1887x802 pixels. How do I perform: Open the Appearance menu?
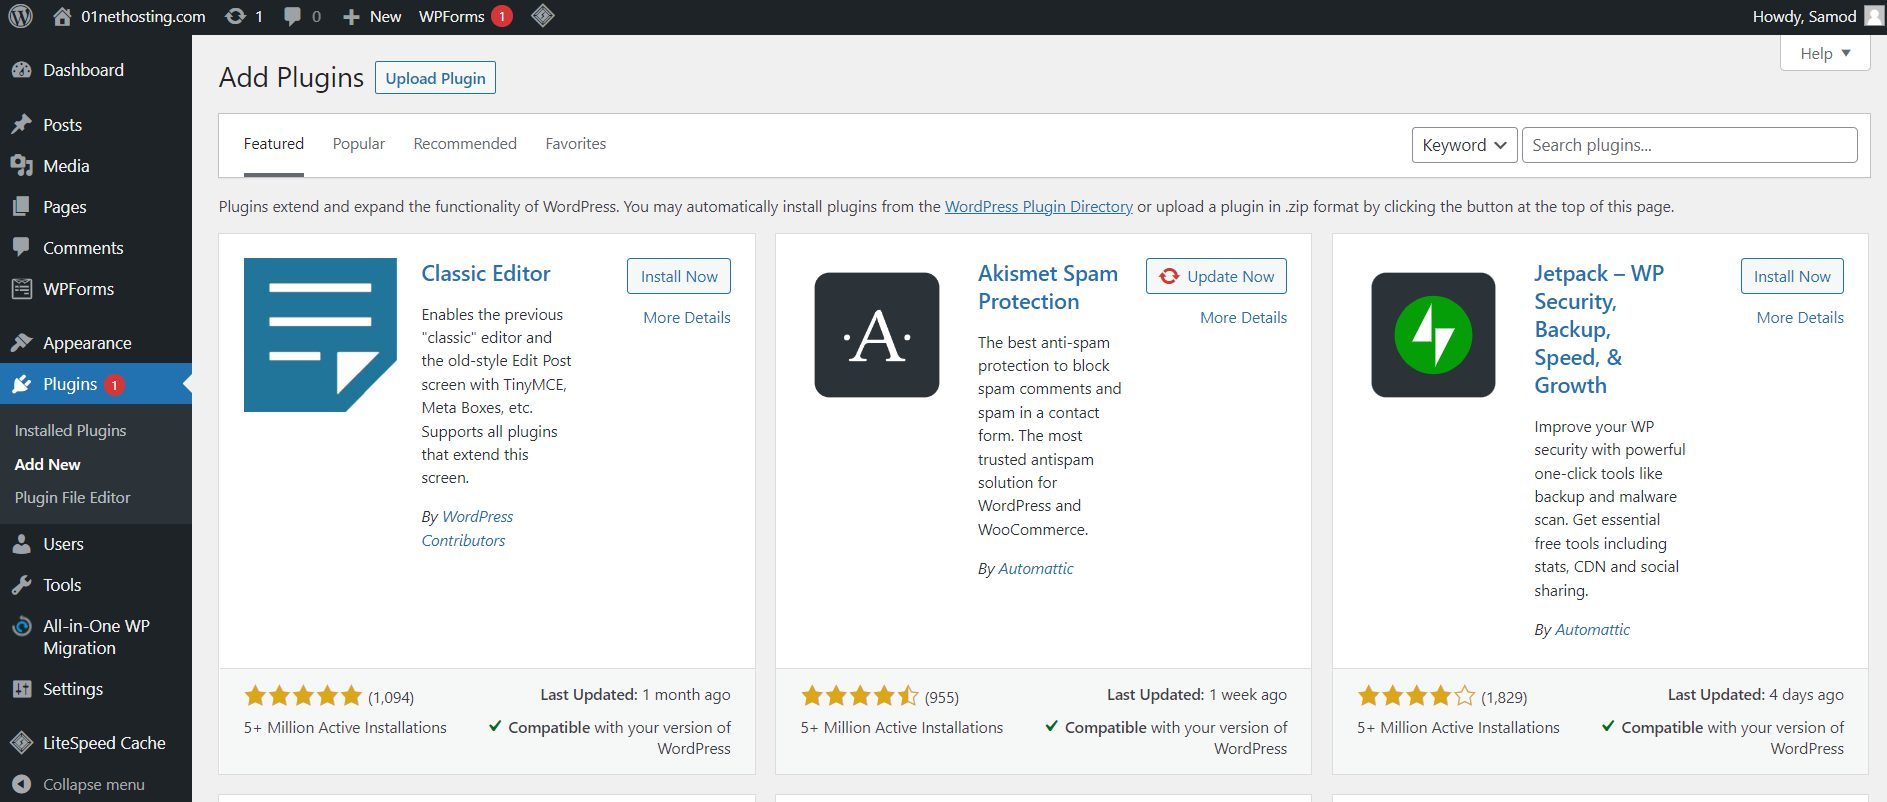click(96, 343)
